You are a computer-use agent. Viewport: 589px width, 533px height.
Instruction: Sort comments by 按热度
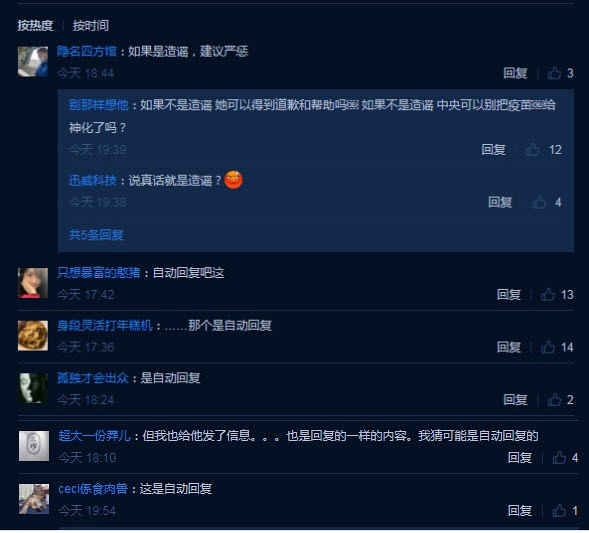pyautogui.click(x=35, y=26)
